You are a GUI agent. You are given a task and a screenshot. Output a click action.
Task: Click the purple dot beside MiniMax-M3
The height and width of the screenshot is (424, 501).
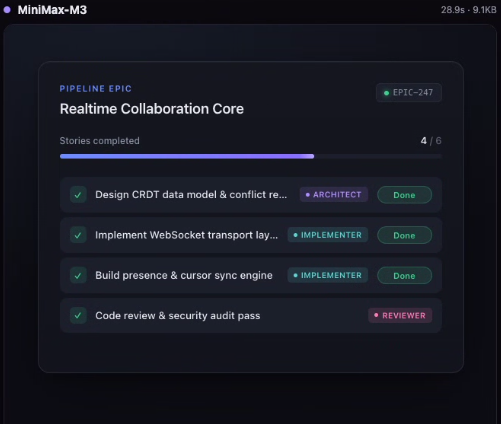(x=7, y=10)
